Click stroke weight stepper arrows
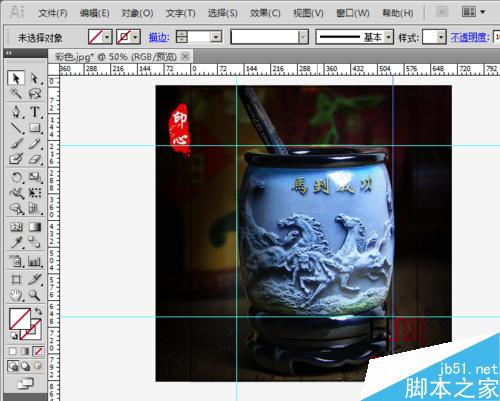Screen dimensions: 500x401 click(182, 37)
